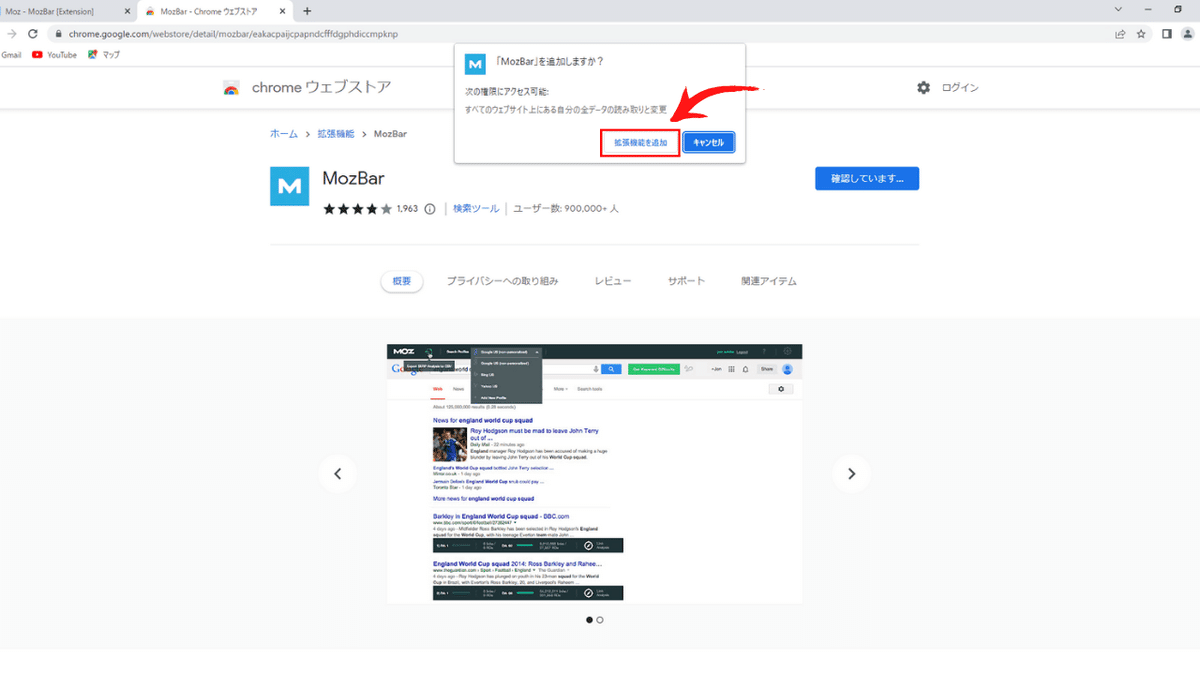Open the マップ bookmark

(104, 55)
